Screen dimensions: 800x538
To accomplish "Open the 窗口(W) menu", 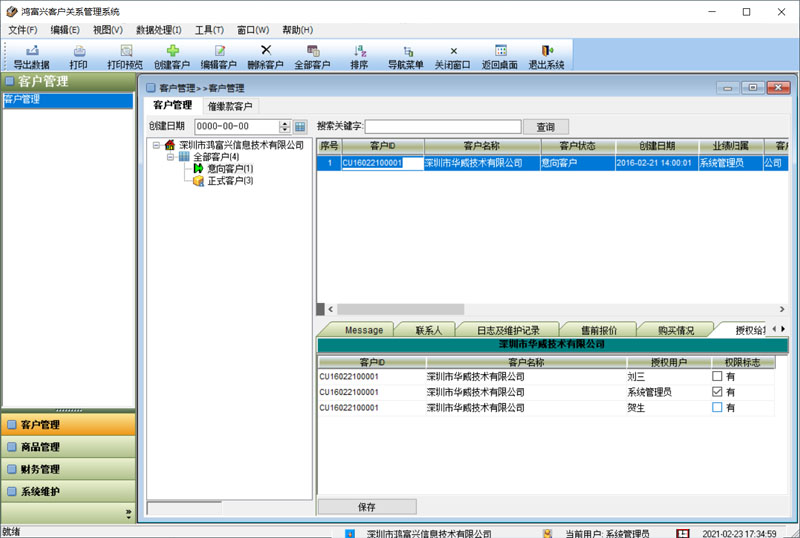I will click(253, 30).
